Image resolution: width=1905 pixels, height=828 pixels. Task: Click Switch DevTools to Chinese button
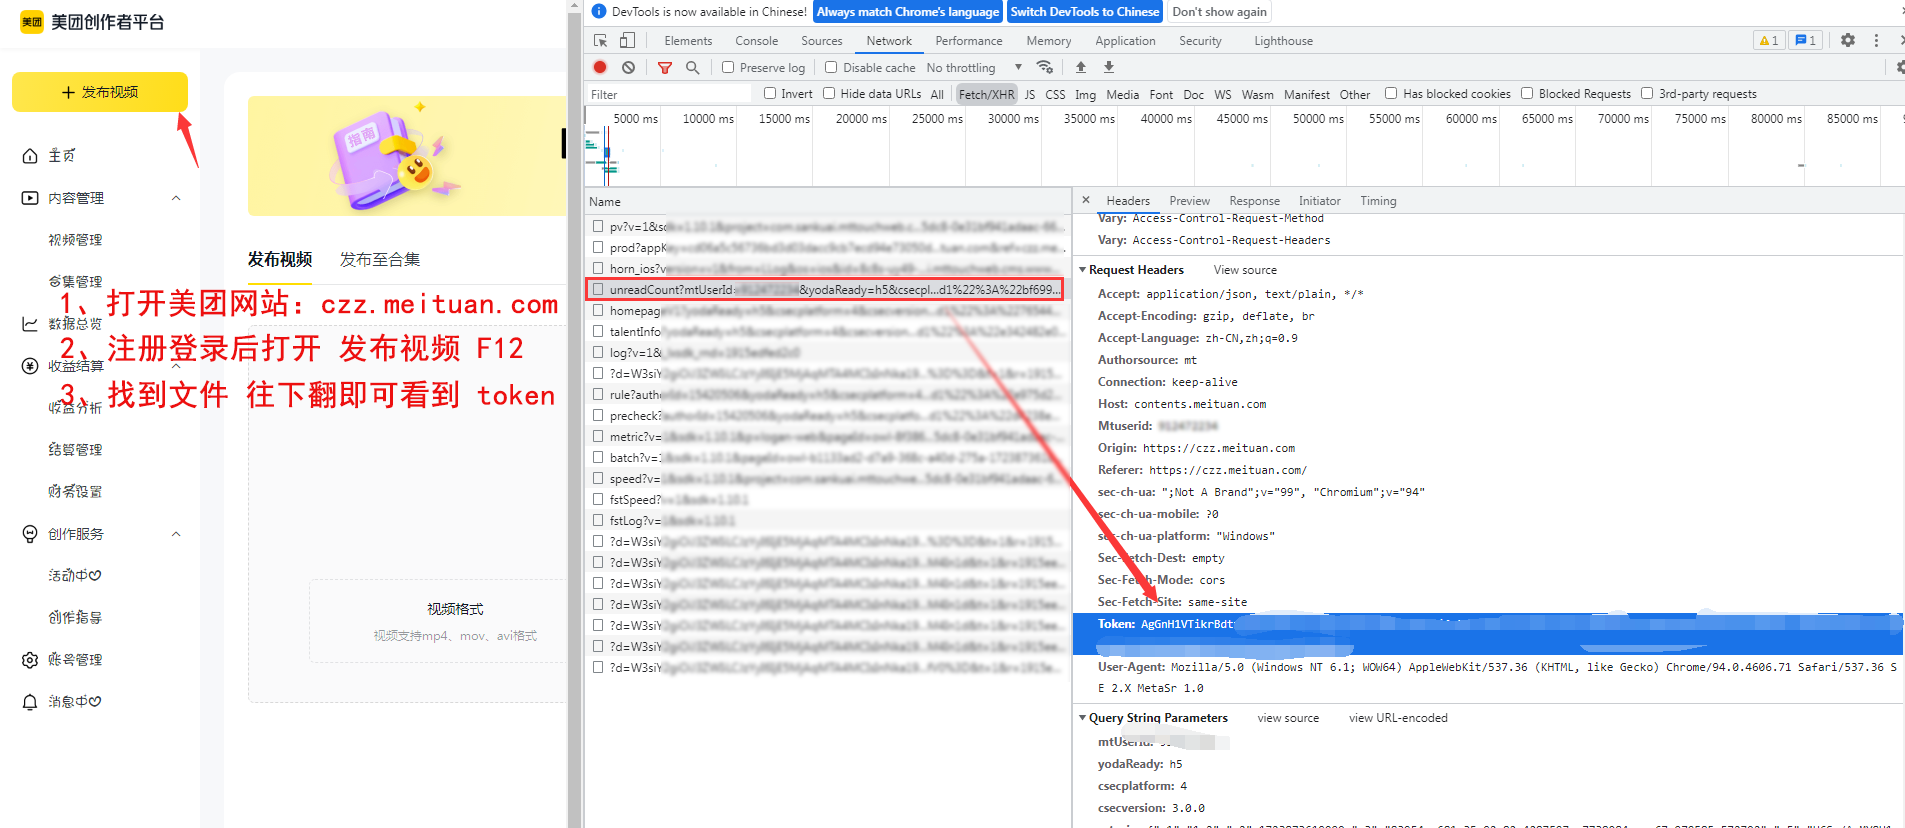pyautogui.click(x=1084, y=12)
